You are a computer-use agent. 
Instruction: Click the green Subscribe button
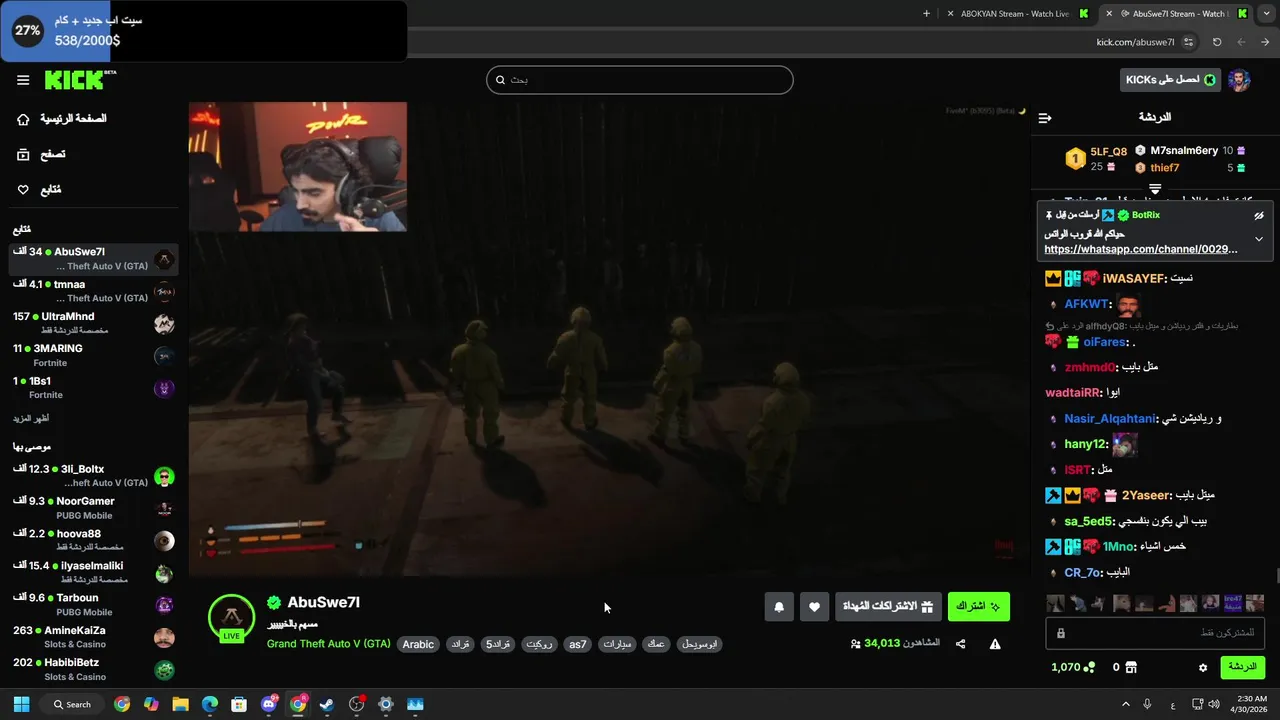(978, 606)
